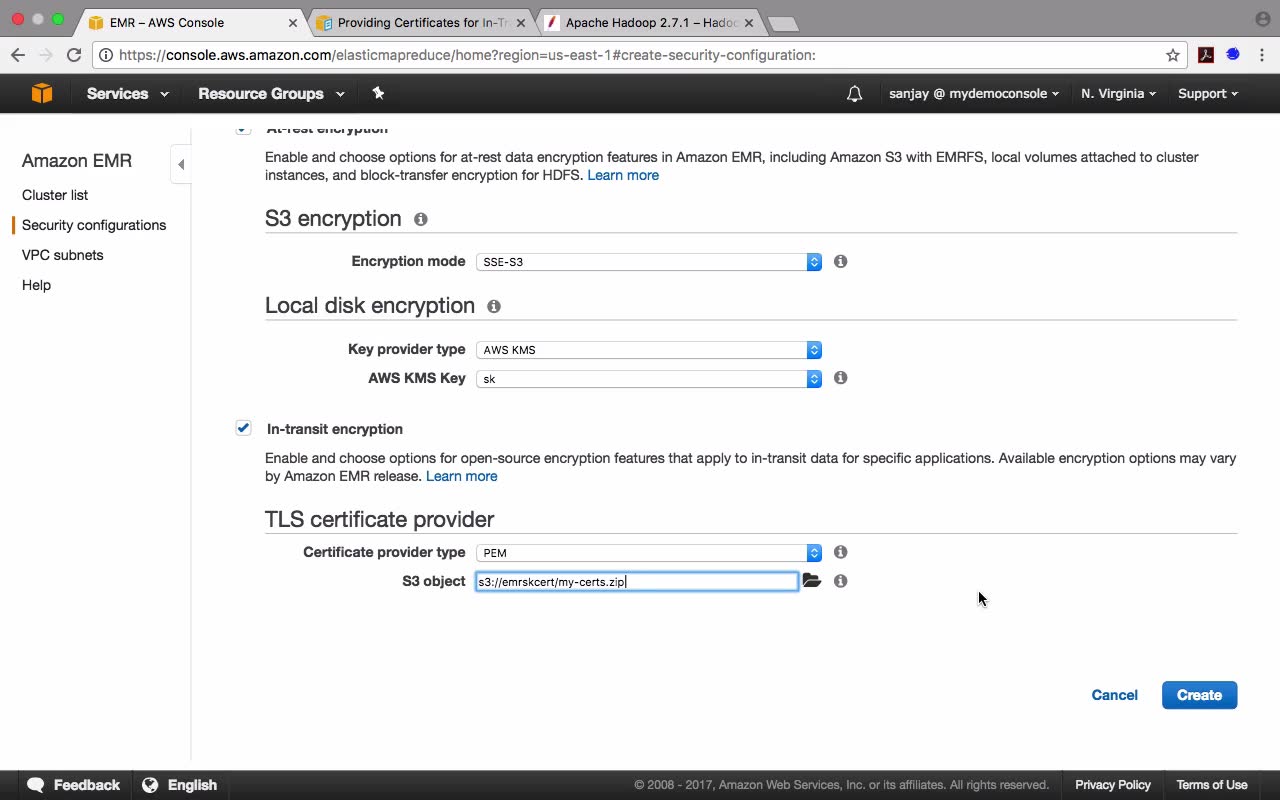Collapse the Amazon EMR sidebar arrow
This screenshot has width=1280, height=800.
coord(181,164)
